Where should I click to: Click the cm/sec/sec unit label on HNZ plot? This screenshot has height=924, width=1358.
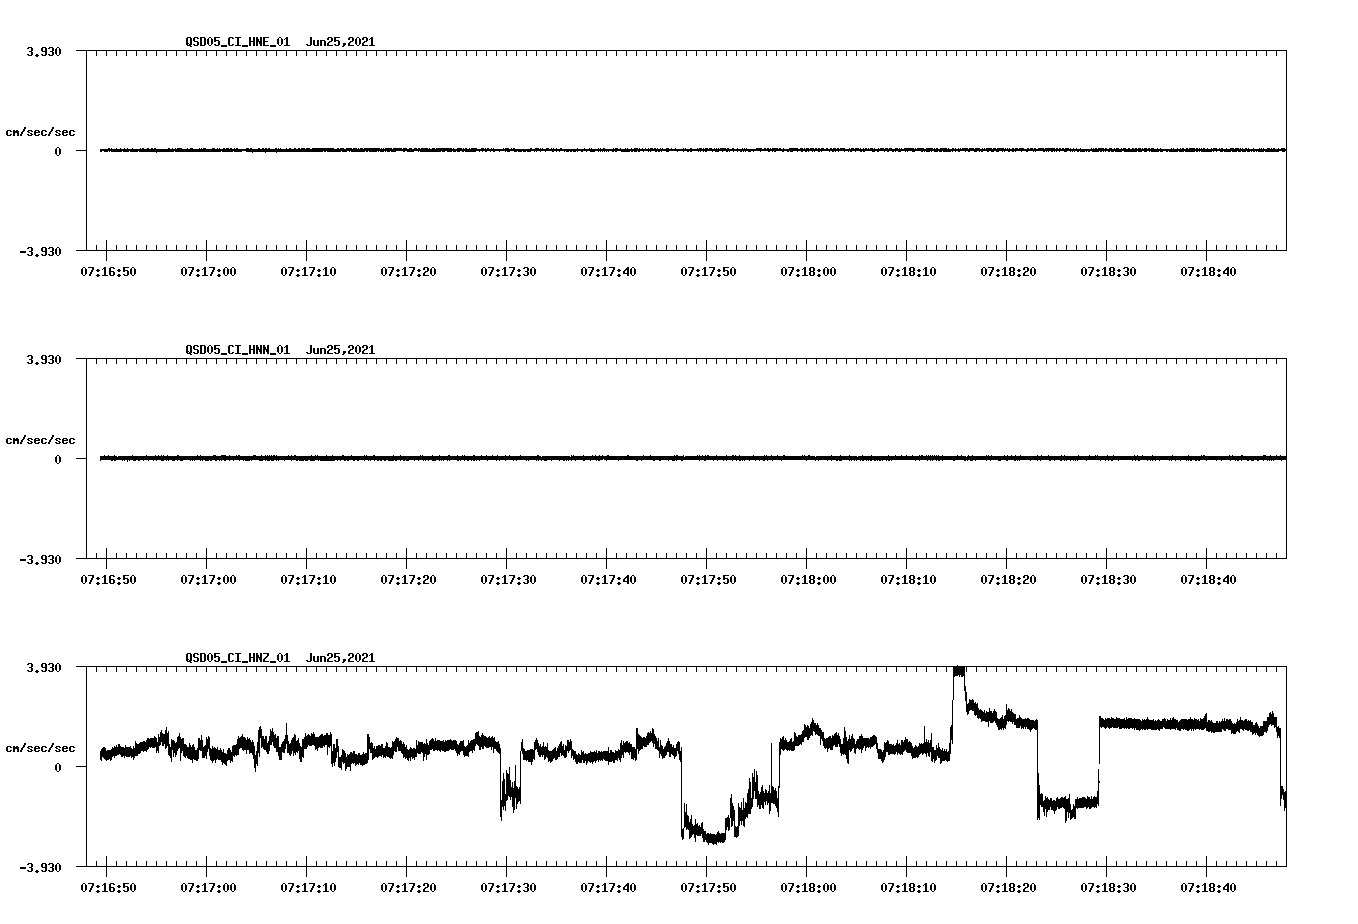point(40,748)
